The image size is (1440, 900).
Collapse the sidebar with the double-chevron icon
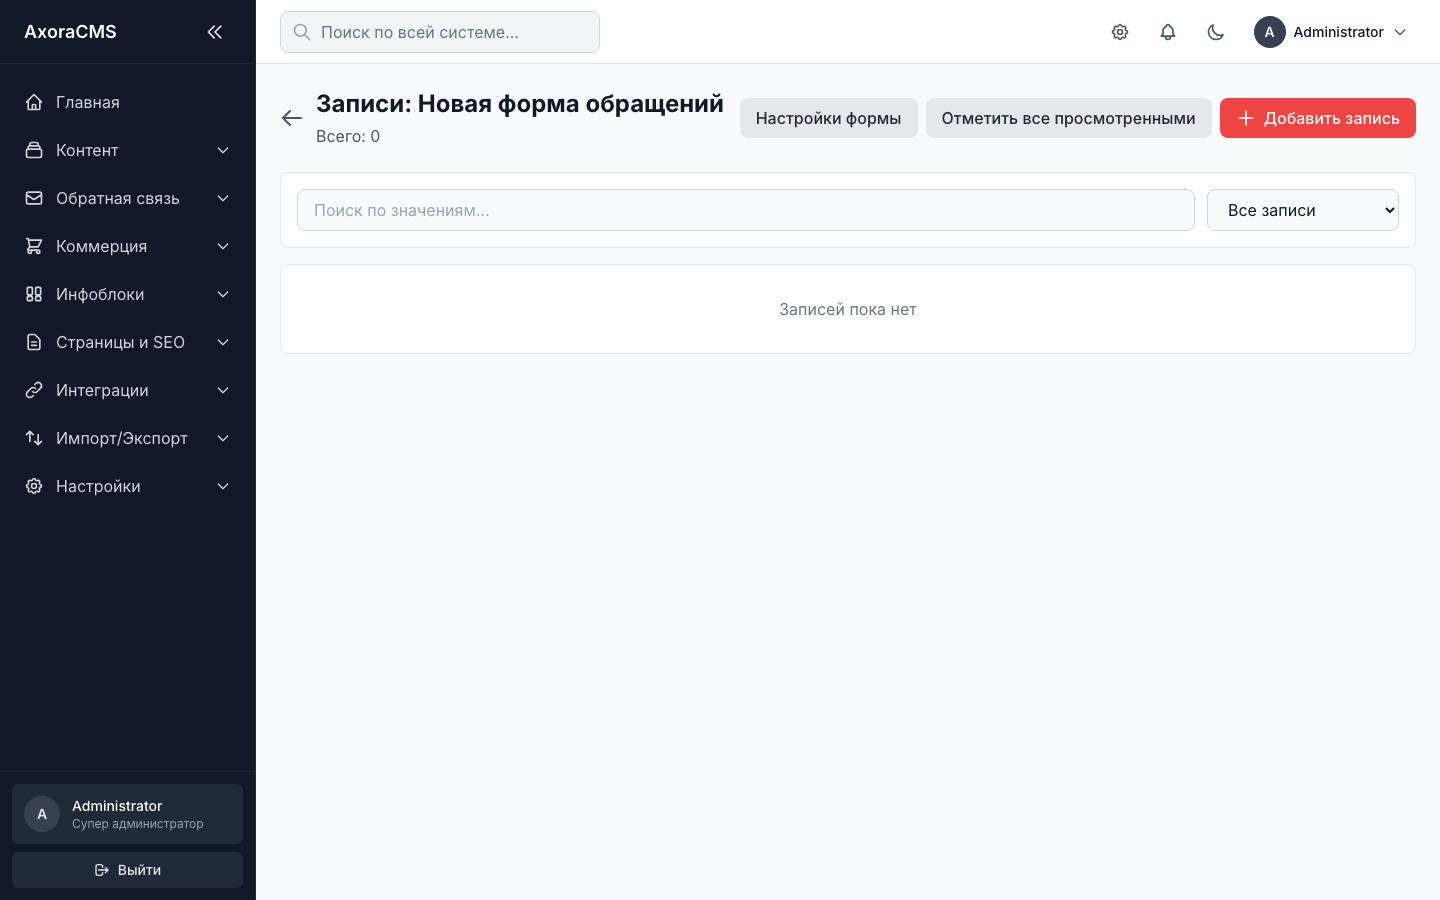(x=214, y=32)
